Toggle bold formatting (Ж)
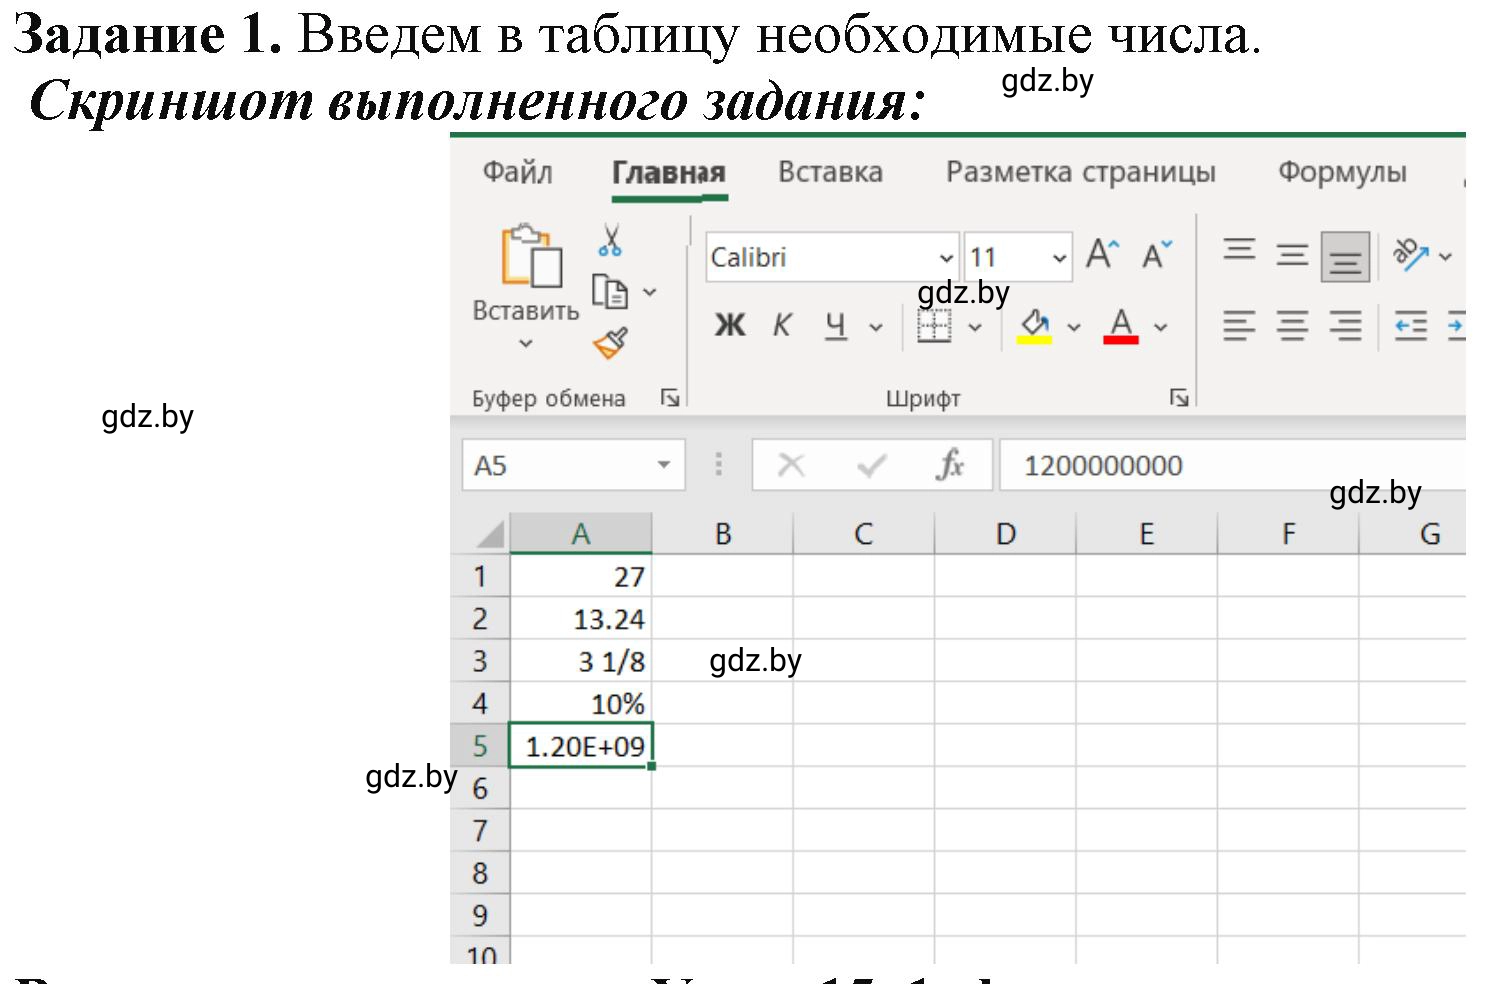This screenshot has width=1496, height=984. (729, 325)
